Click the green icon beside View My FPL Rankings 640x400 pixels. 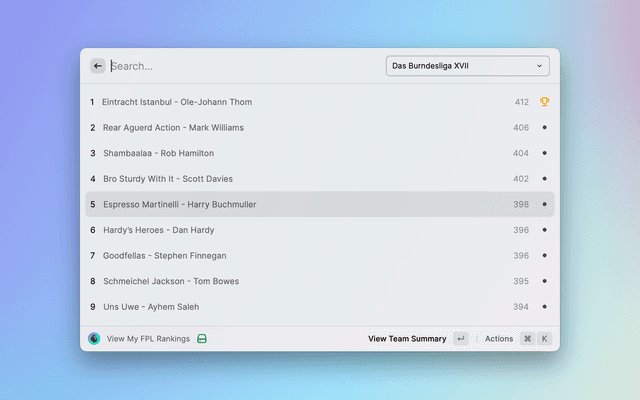202,339
